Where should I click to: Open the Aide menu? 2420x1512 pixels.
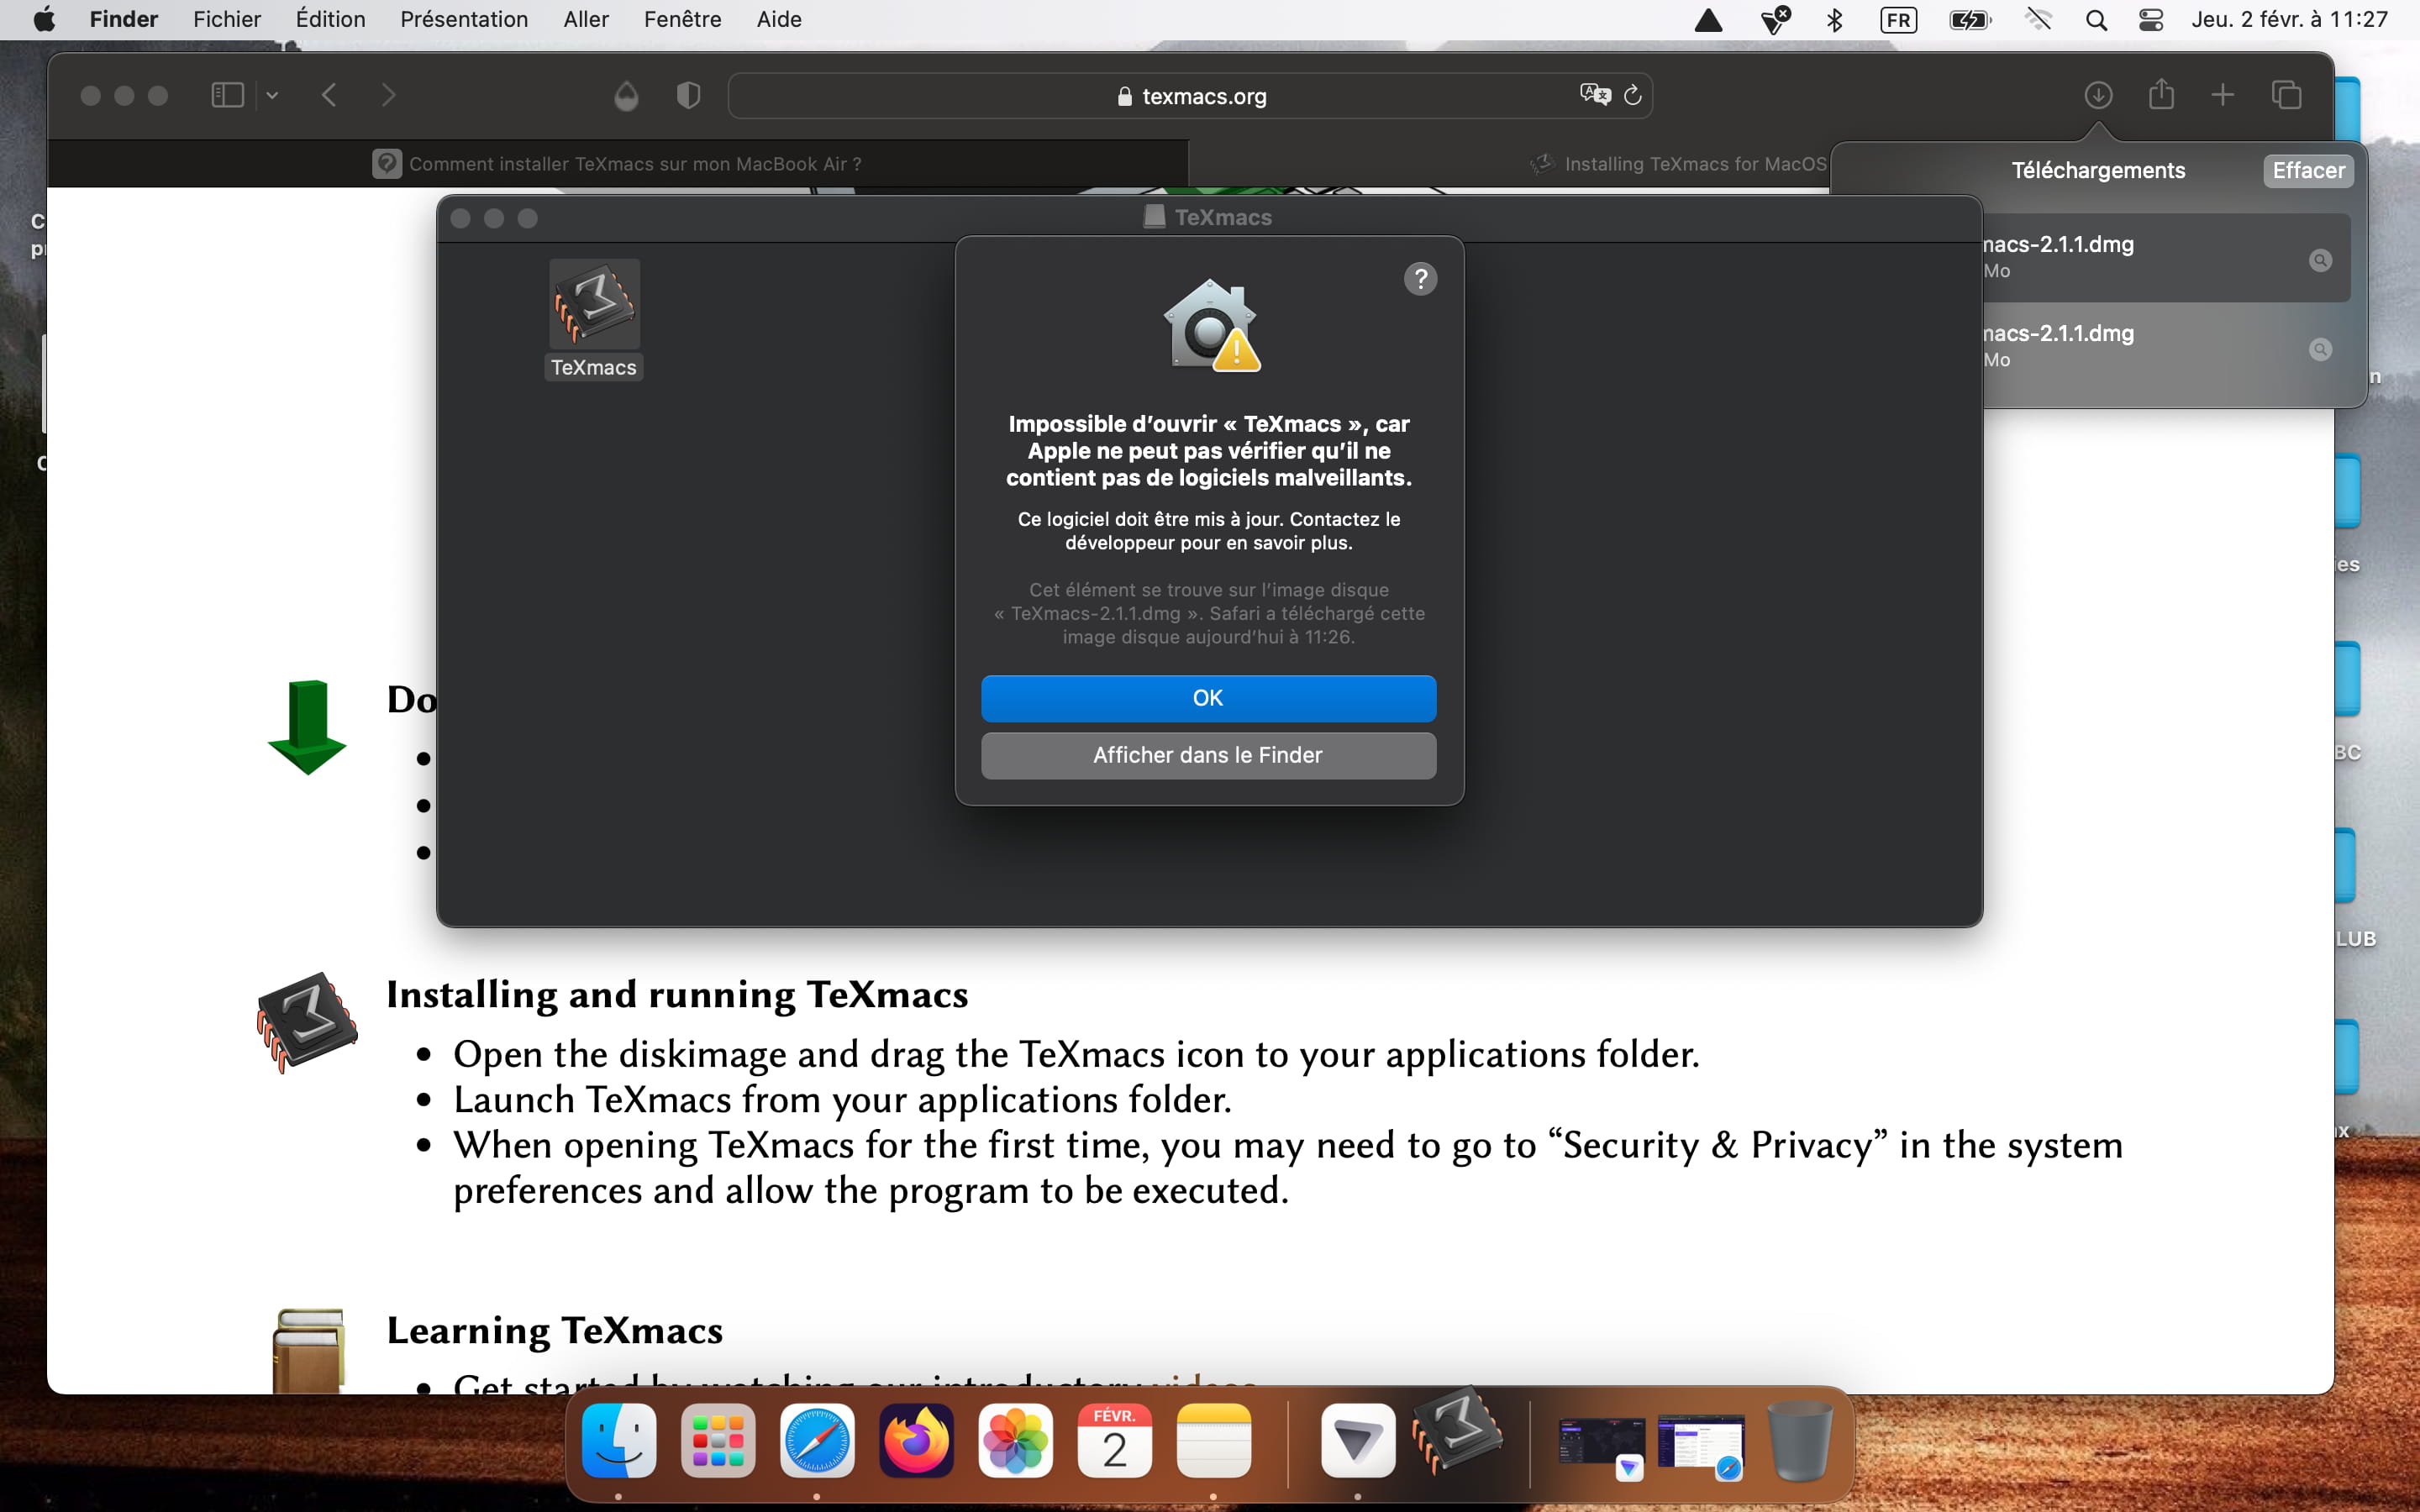click(x=779, y=19)
